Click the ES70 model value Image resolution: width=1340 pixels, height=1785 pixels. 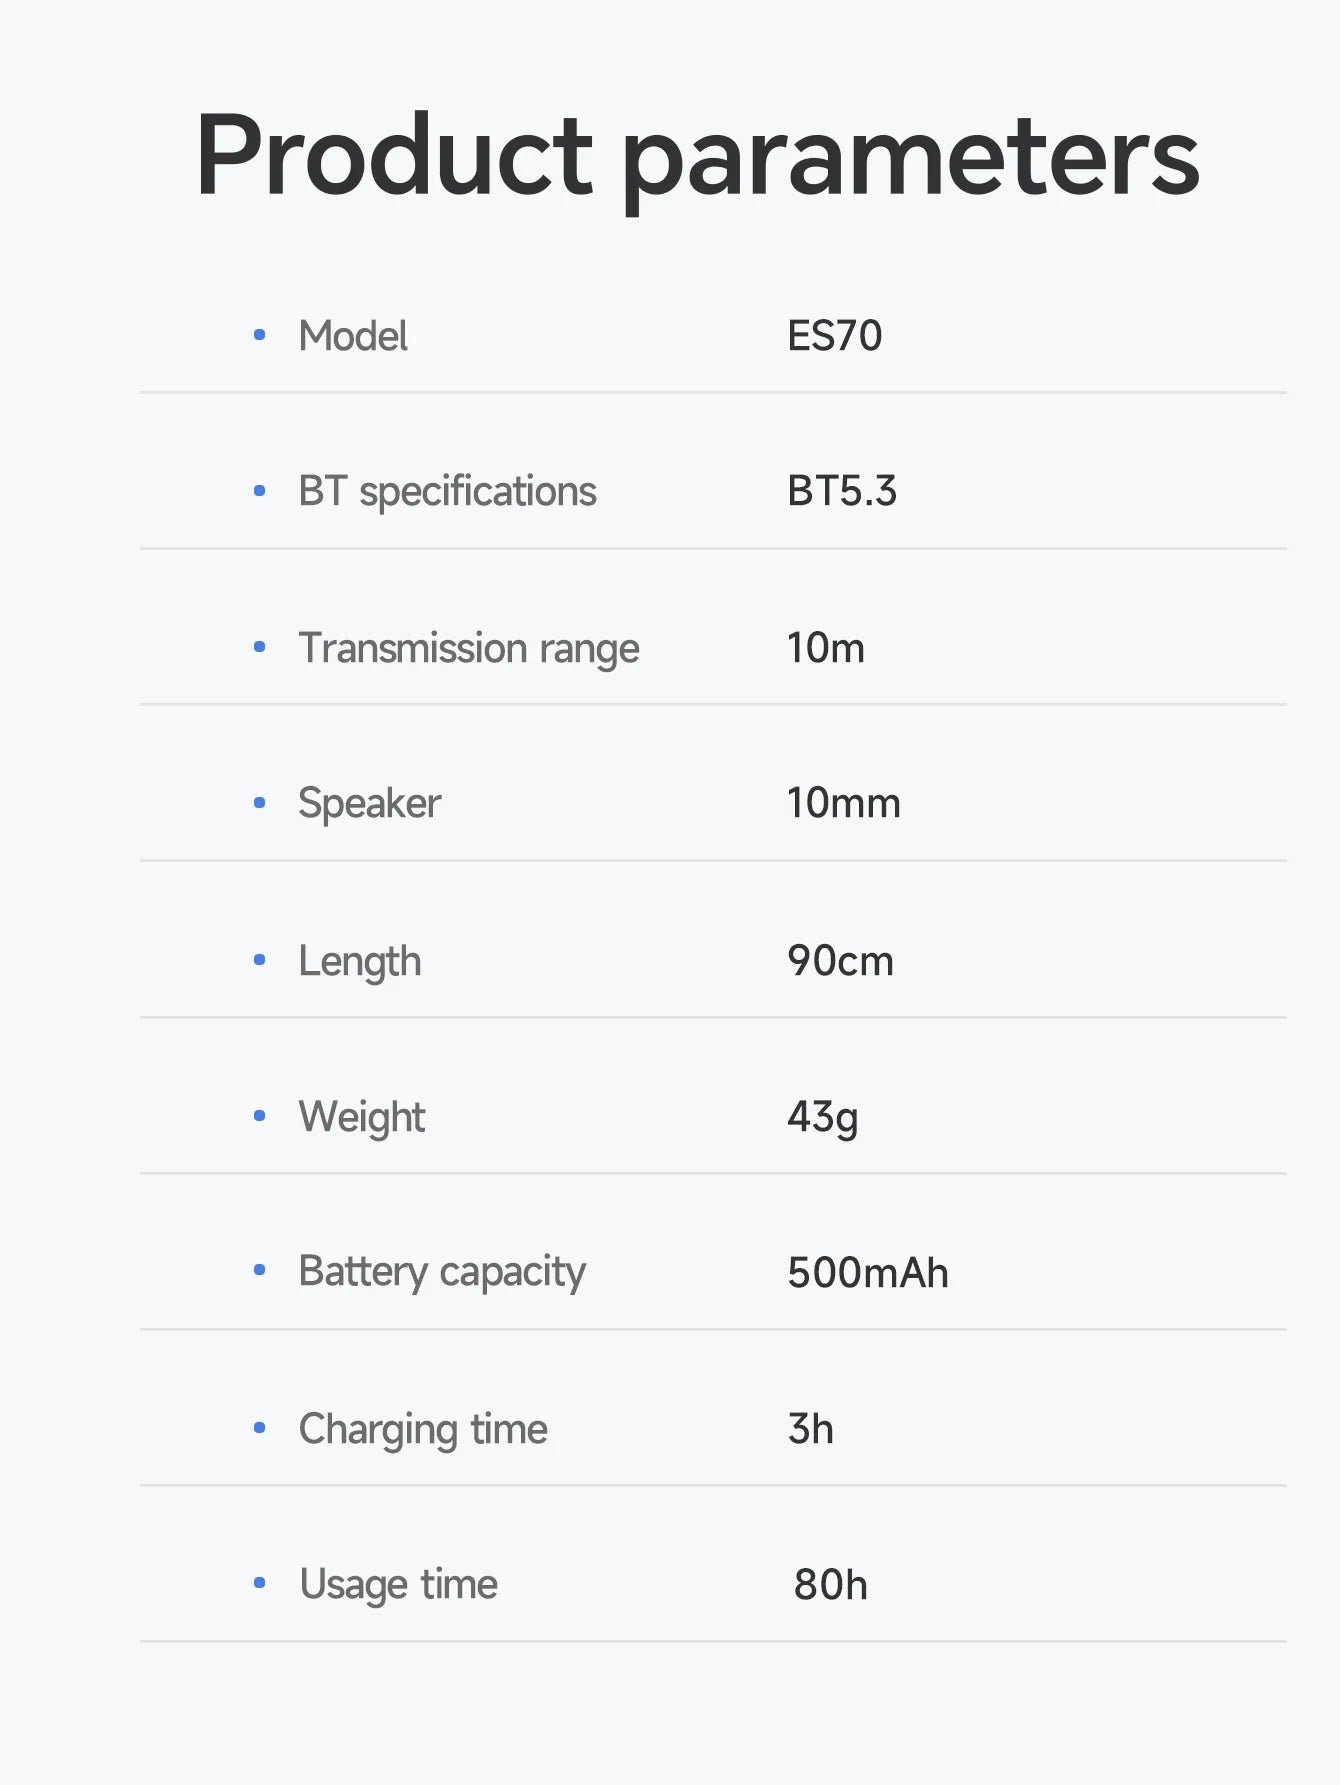coord(834,336)
